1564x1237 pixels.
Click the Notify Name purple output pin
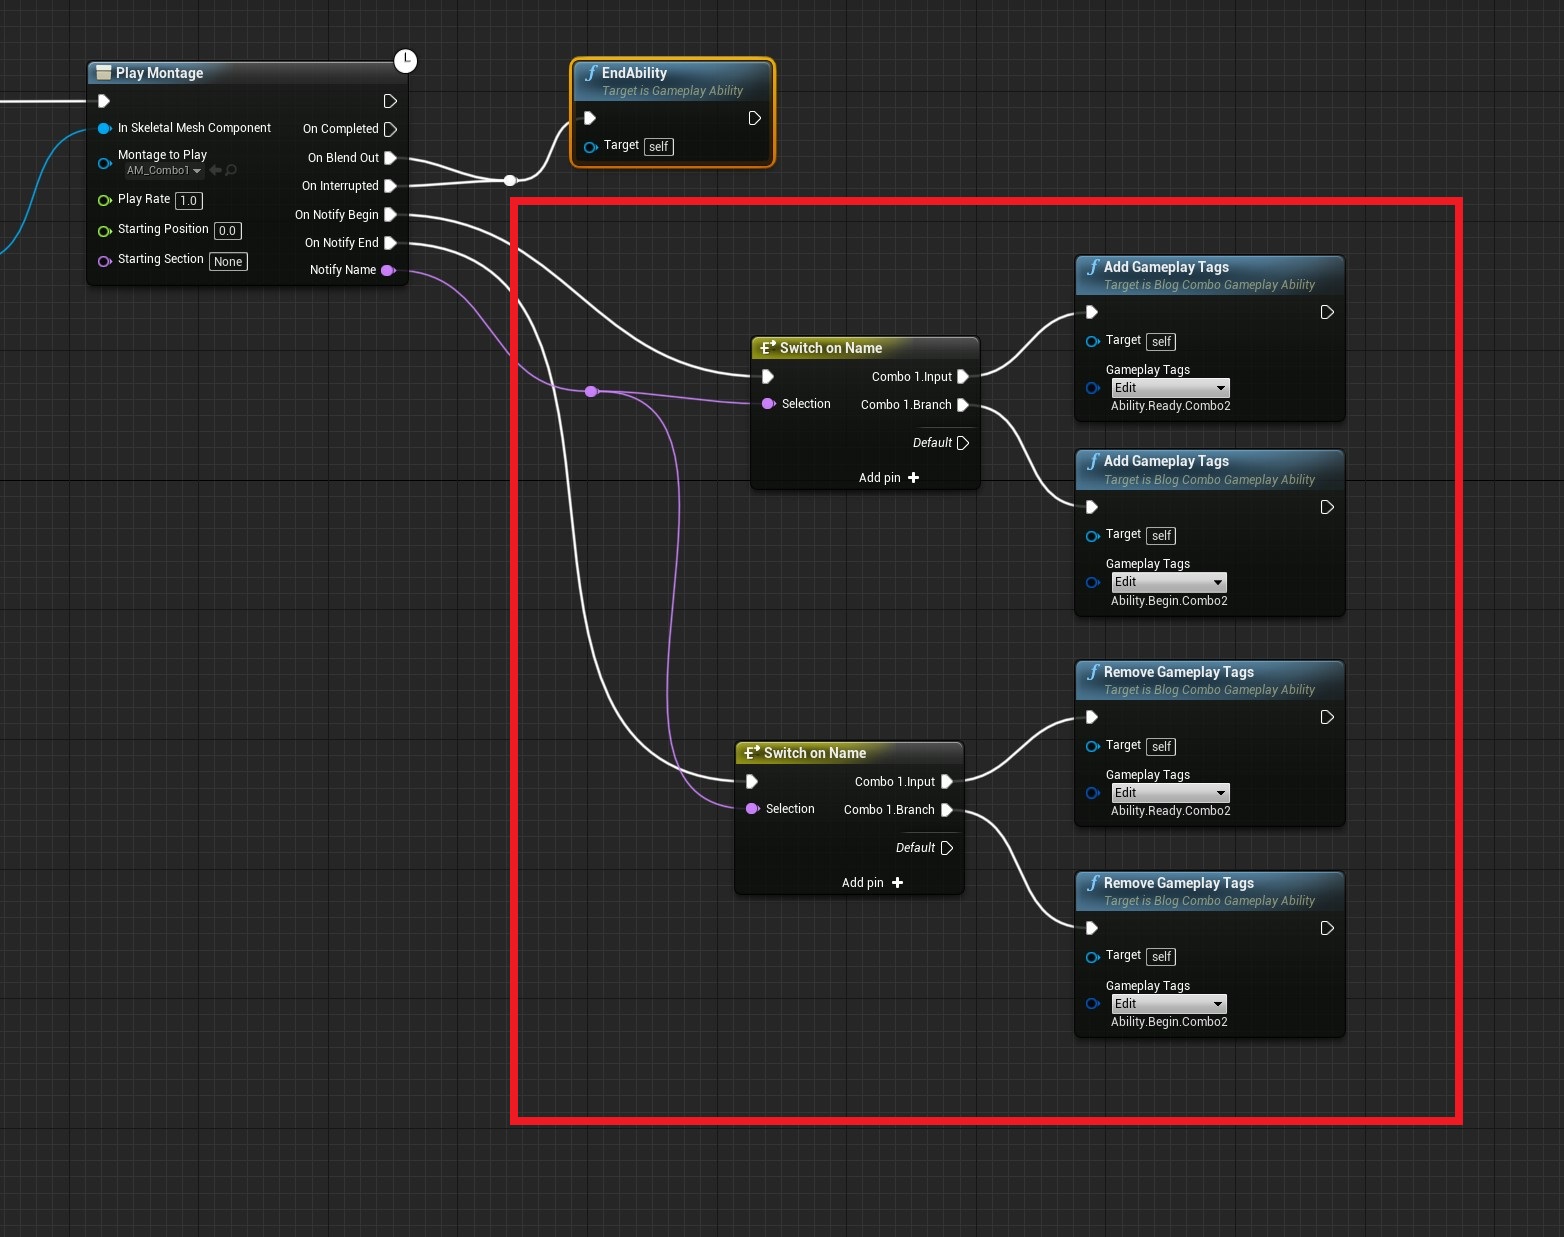(388, 270)
